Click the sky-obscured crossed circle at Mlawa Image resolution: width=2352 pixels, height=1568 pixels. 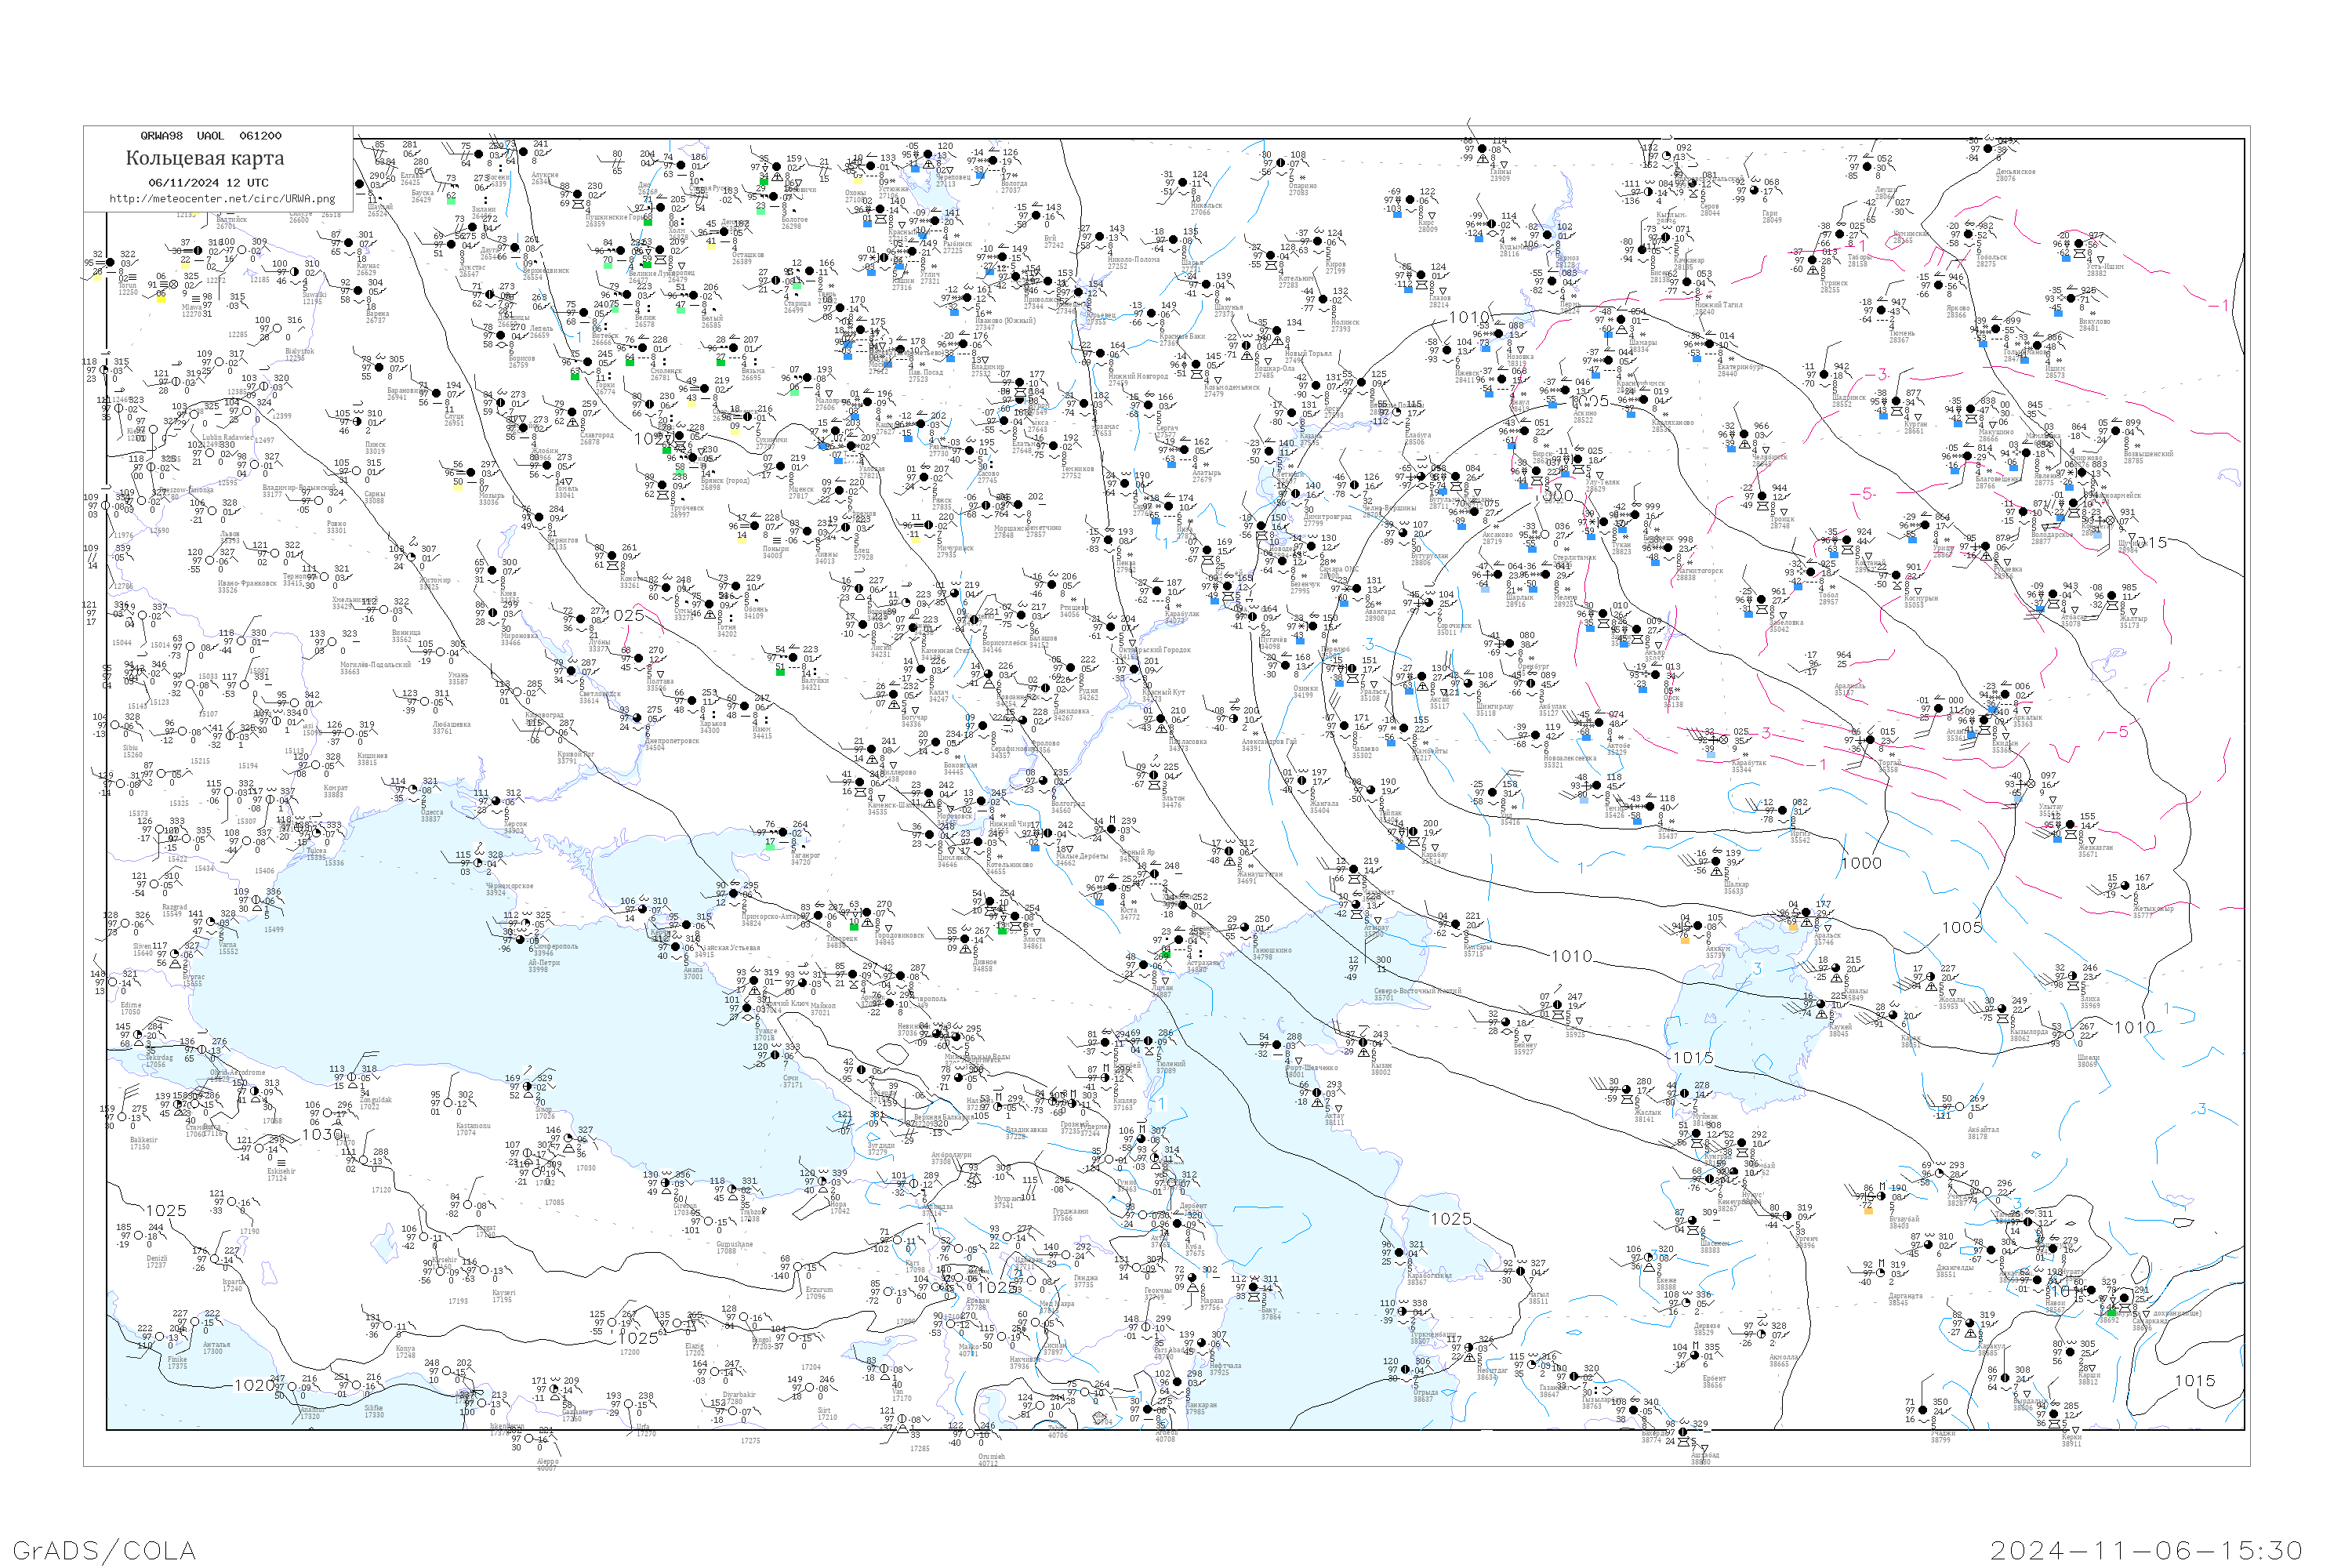pos(173,284)
